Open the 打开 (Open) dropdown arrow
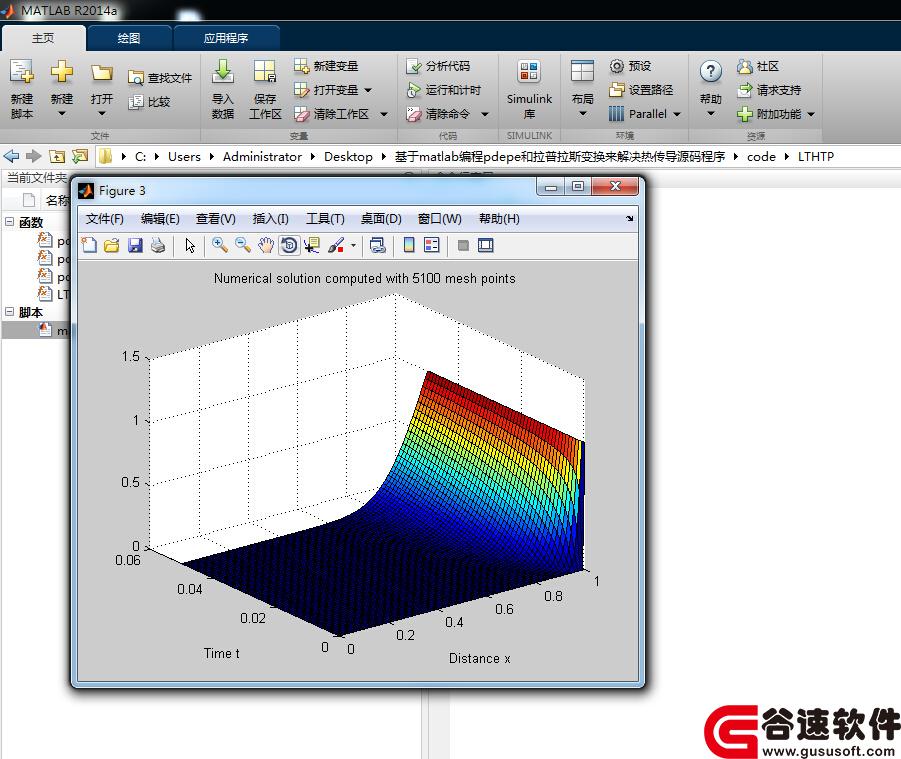This screenshot has width=901, height=759. (x=102, y=114)
